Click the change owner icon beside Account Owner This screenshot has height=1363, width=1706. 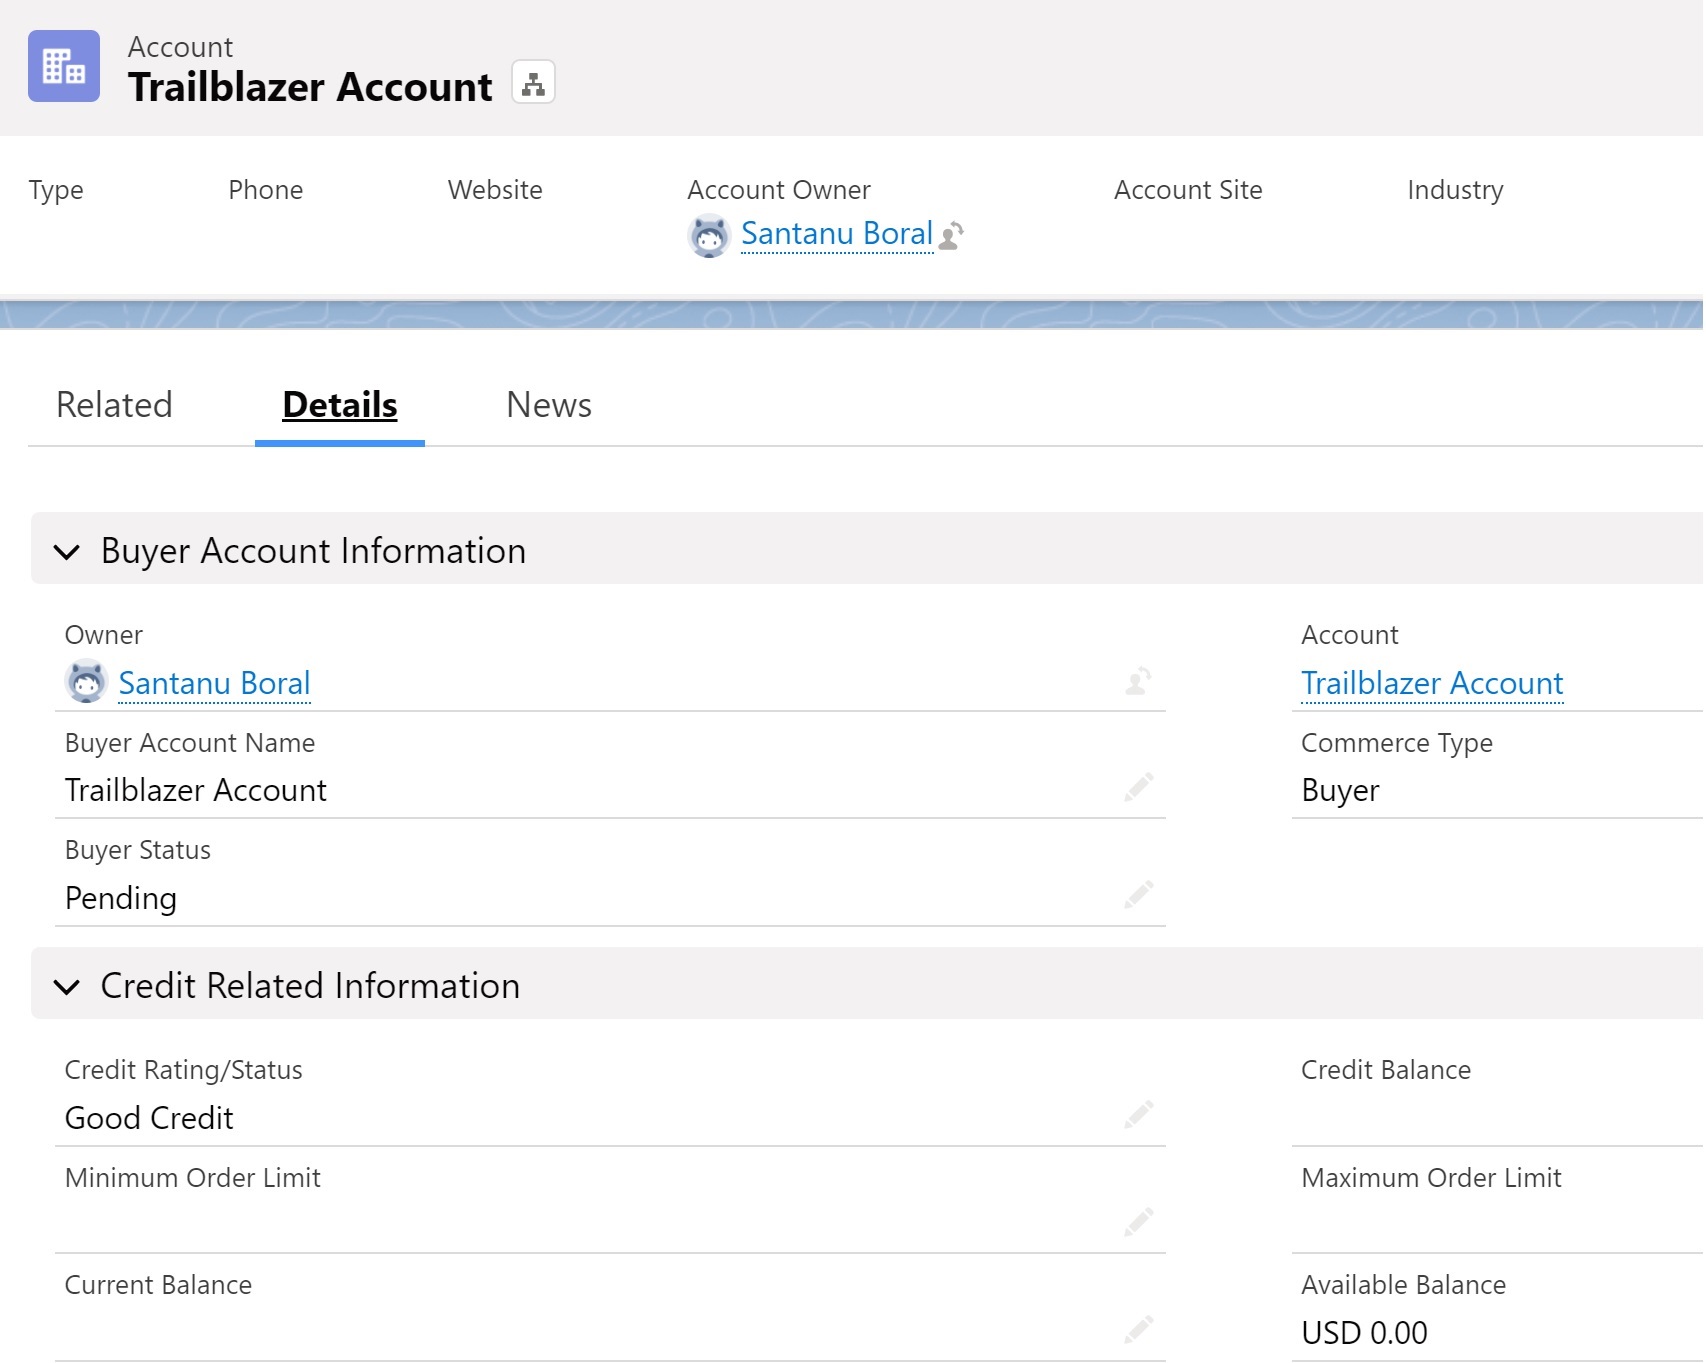(x=953, y=236)
